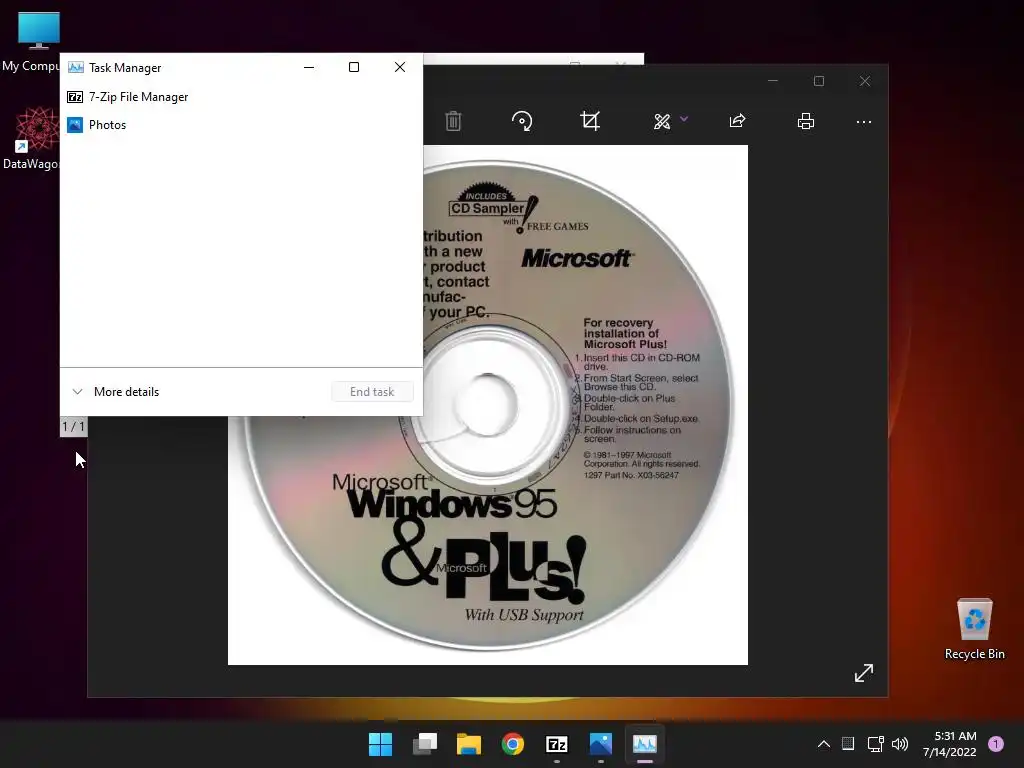Open clock showing 5:31 AM

(x=950, y=744)
